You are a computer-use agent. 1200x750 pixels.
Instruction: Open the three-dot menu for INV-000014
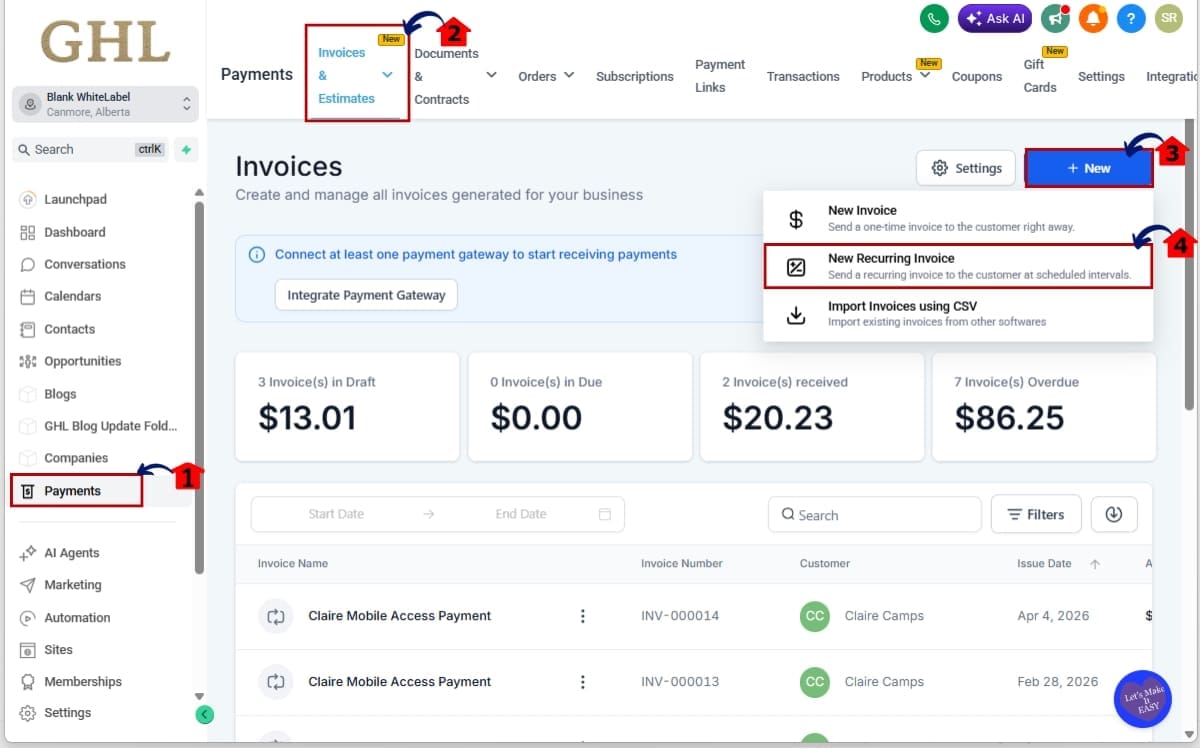coord(583,616)
